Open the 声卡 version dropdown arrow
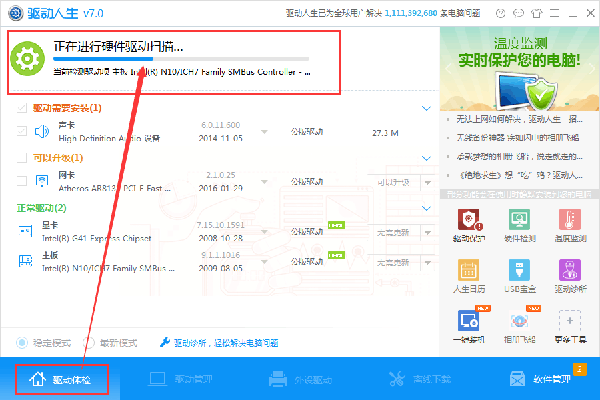 (x=264, y=132)
